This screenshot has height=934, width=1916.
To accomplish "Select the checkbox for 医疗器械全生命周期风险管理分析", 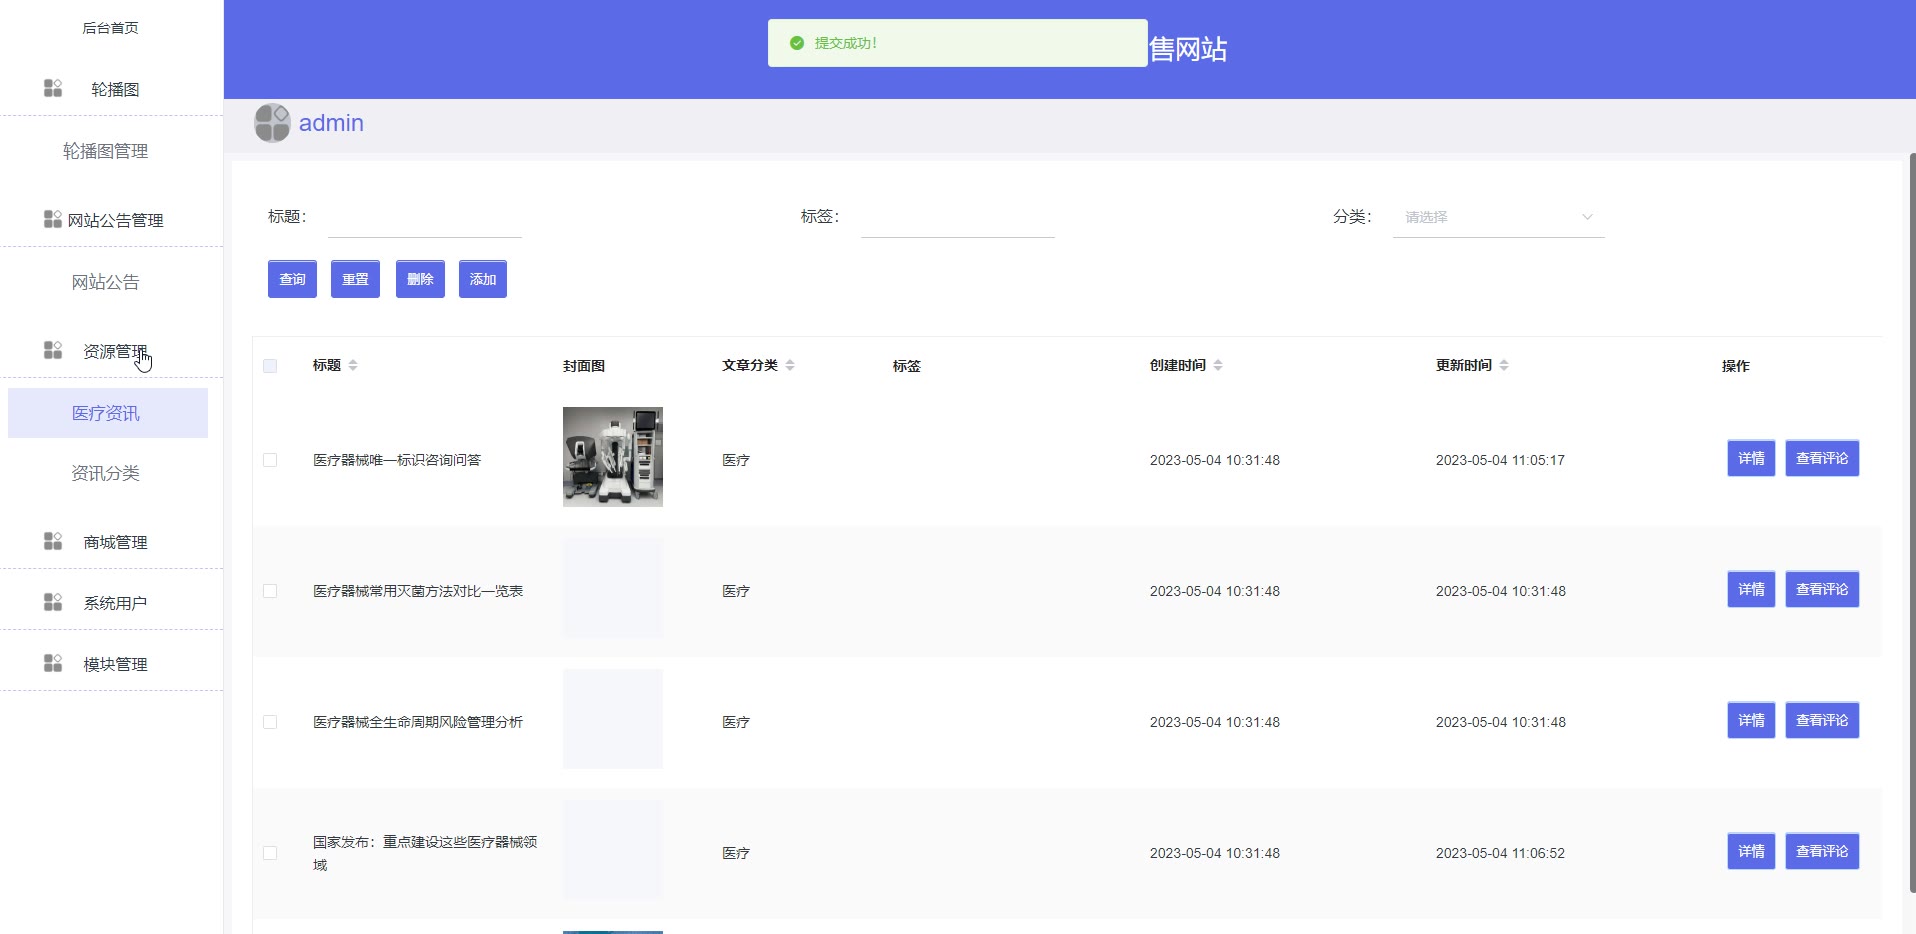I will tap(270, 722).
